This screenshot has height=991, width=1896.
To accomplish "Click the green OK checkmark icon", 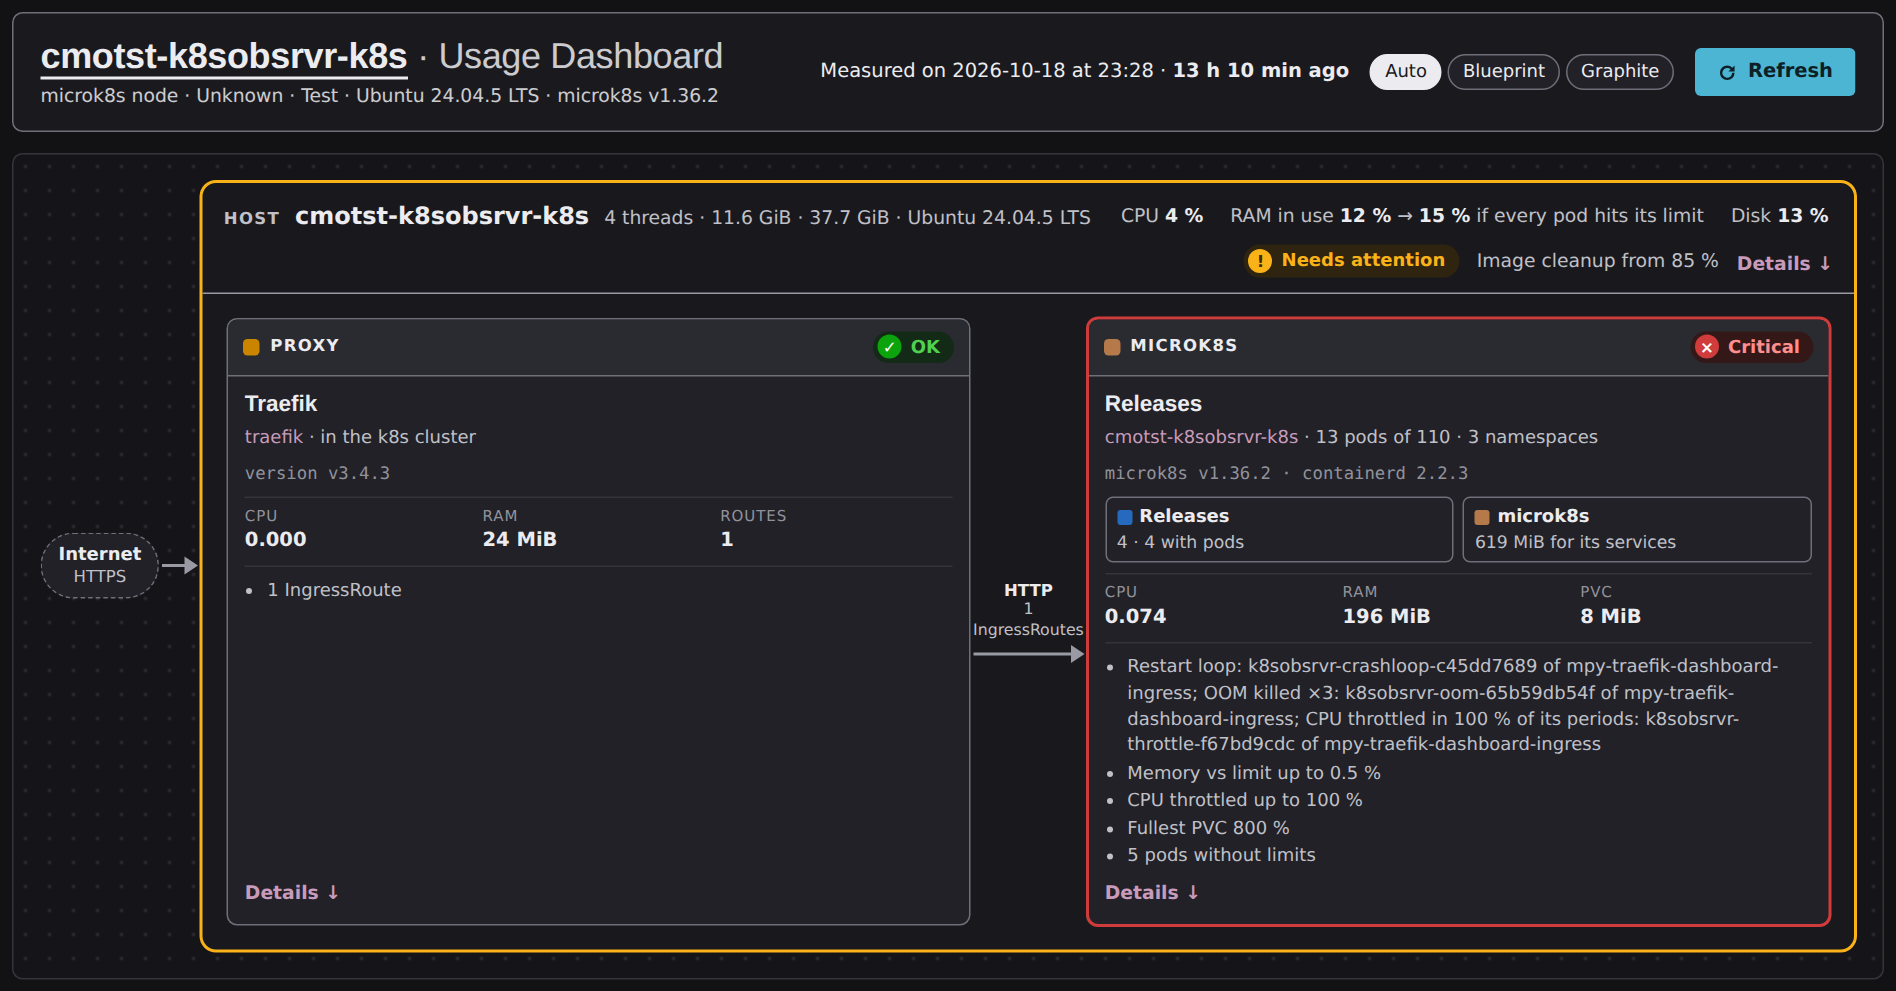I will [889, 347].
